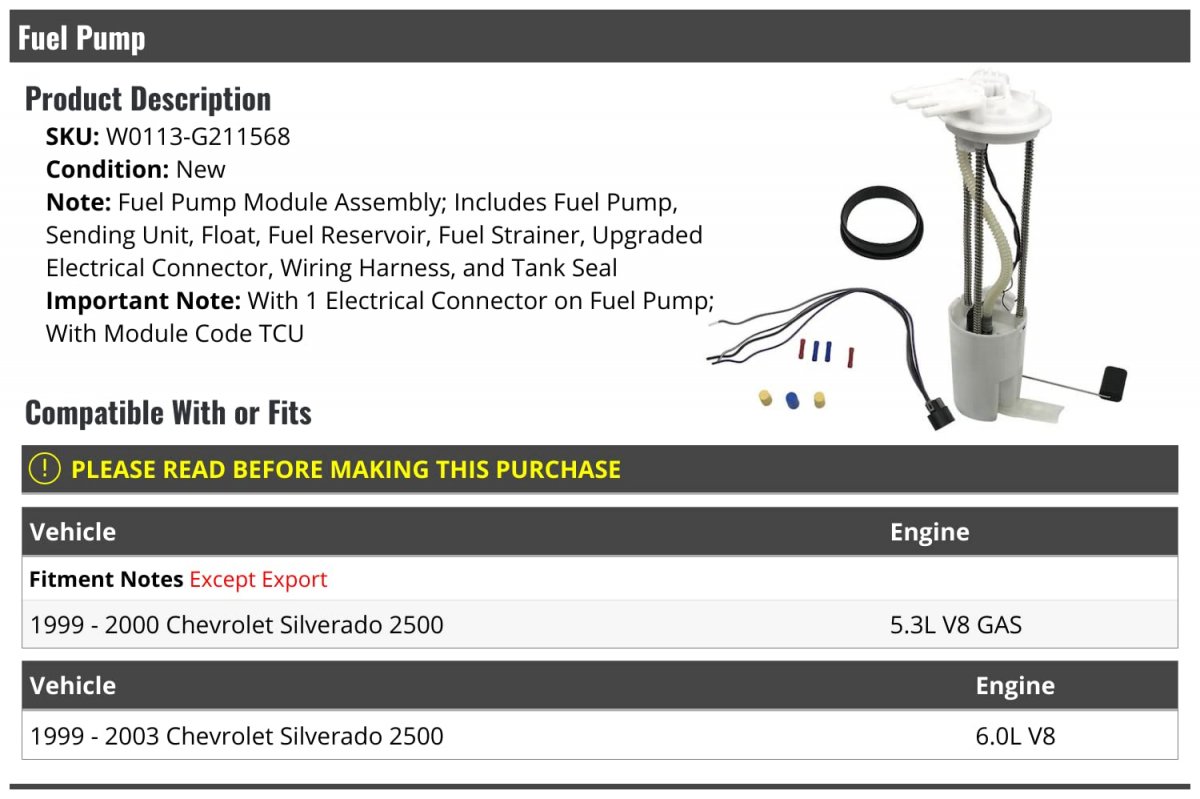
Task: Click the blue butt connector cap
Action: pyautogui.click(x=792, y=400)
